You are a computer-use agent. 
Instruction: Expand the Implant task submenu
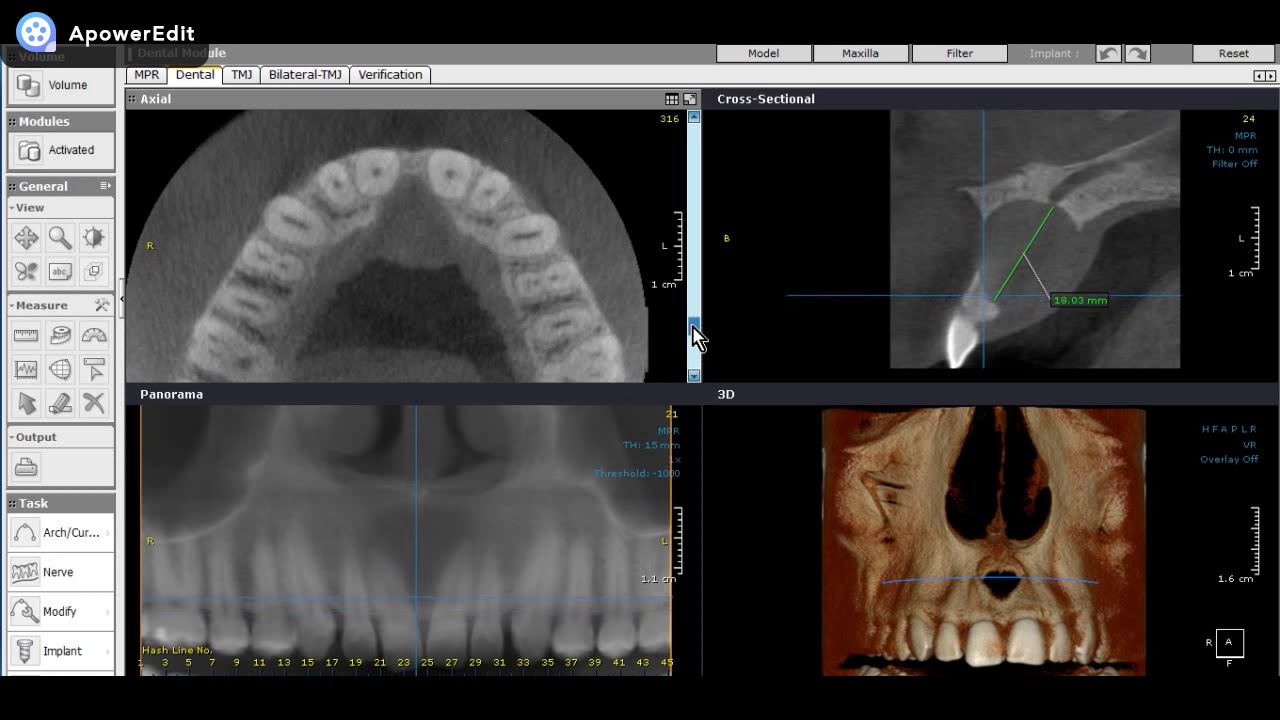[107, 651]
